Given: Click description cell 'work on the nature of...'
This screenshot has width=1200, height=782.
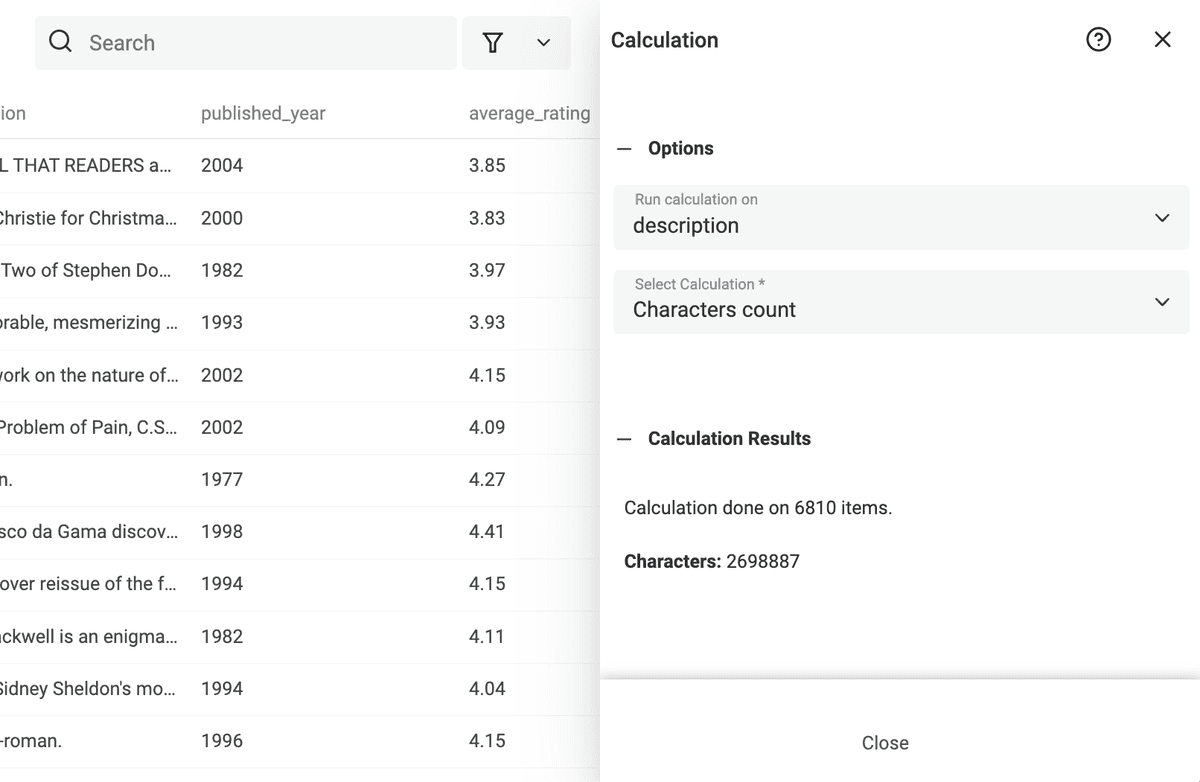Looking at the screenshot, I should pos(89,375).
